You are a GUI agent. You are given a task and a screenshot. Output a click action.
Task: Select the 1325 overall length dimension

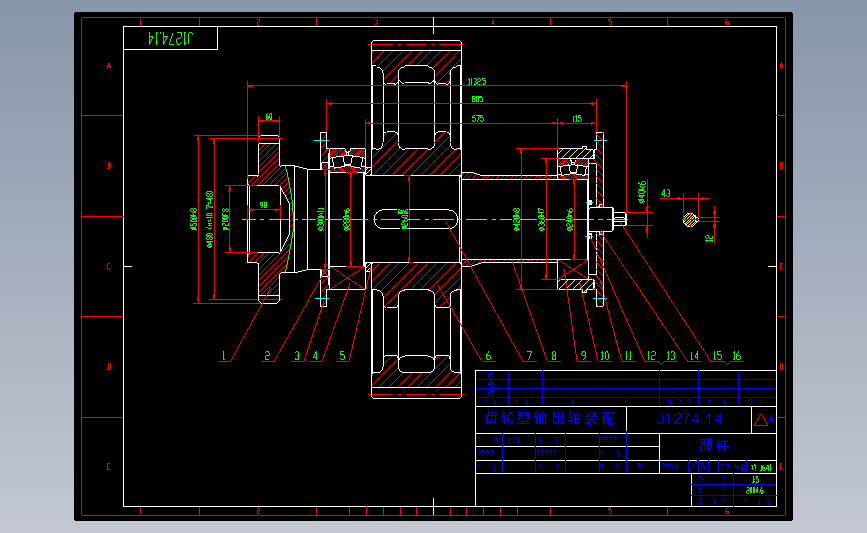pyautogui.click(x=477, y=82)
